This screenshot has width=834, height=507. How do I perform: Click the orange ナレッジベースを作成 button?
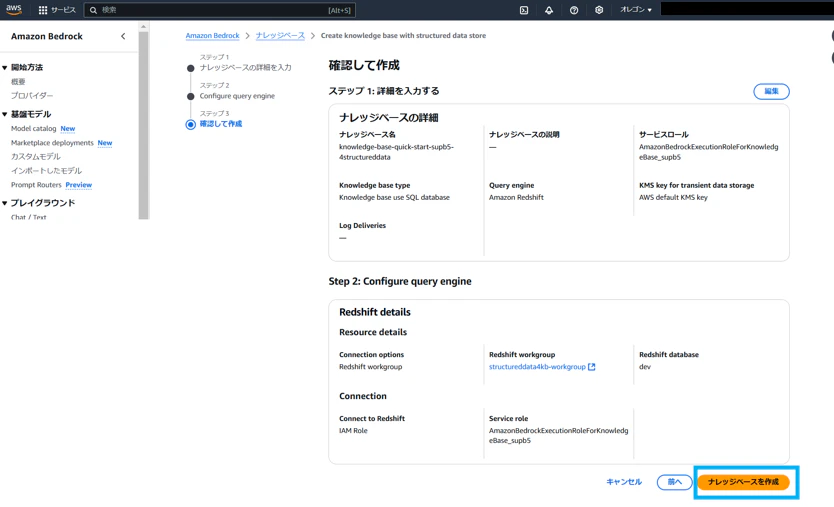(x=743, y=482)
